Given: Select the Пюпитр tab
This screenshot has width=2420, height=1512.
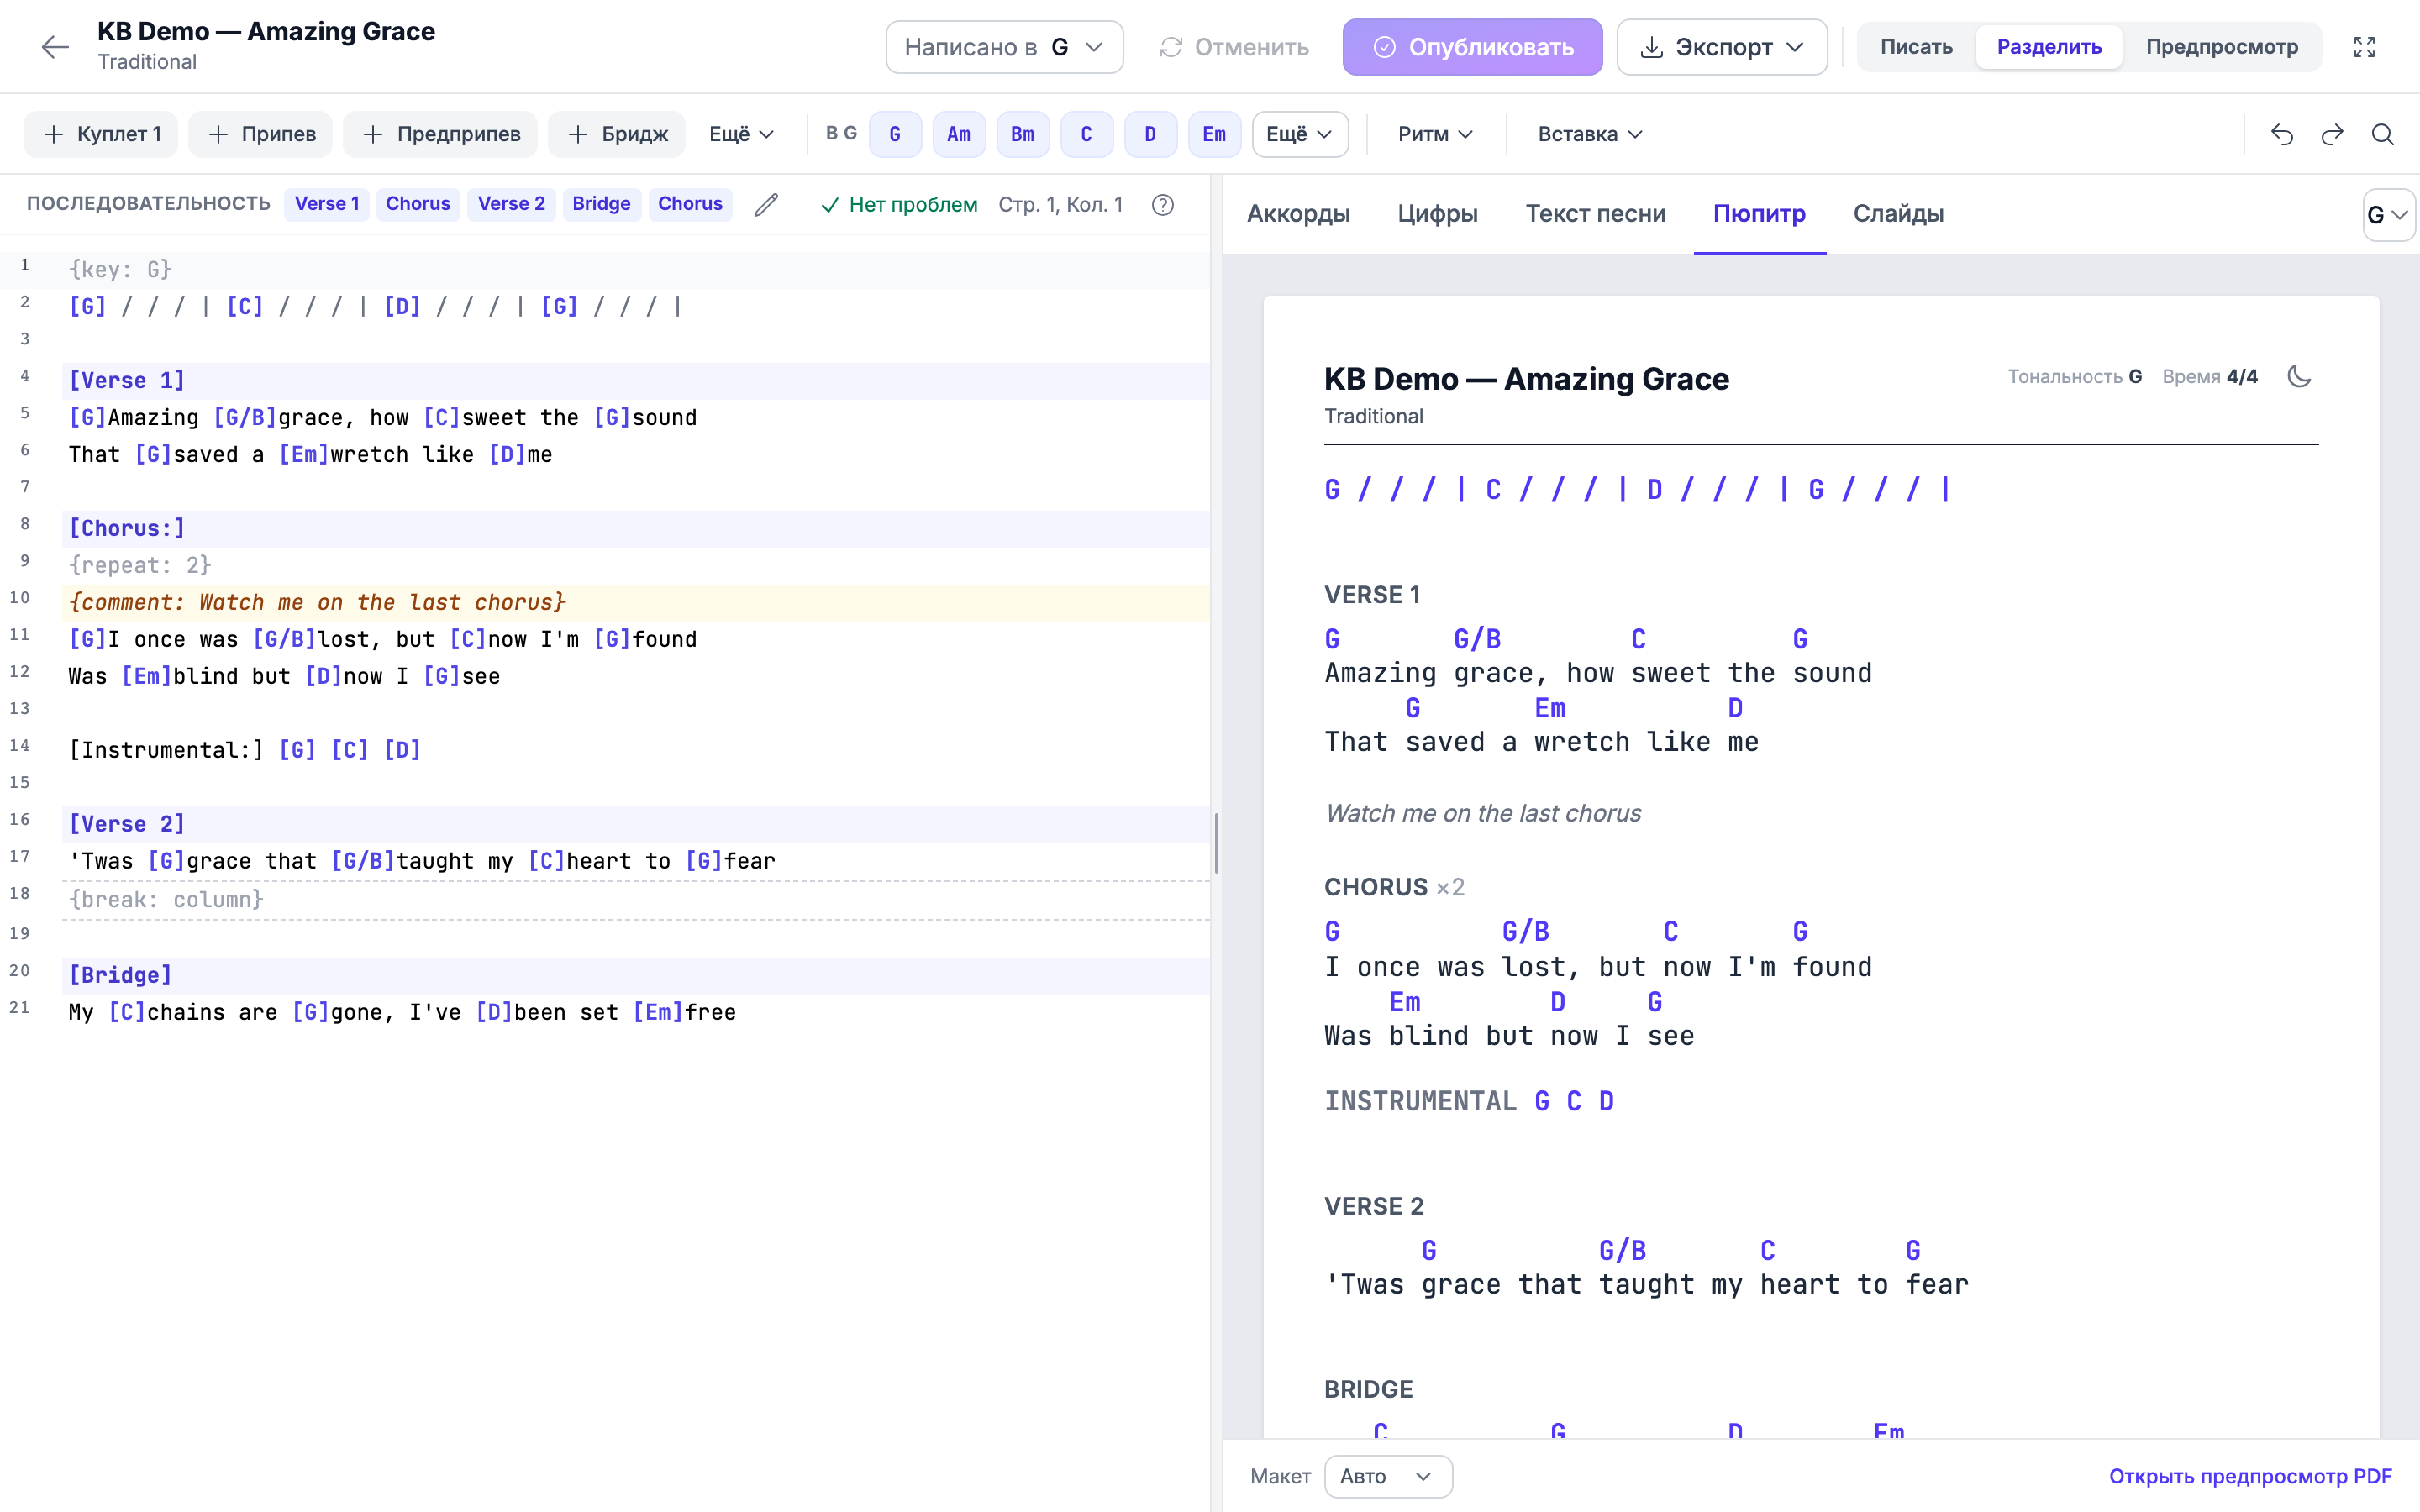Looking at the screenshot, I should point(1759,213).
